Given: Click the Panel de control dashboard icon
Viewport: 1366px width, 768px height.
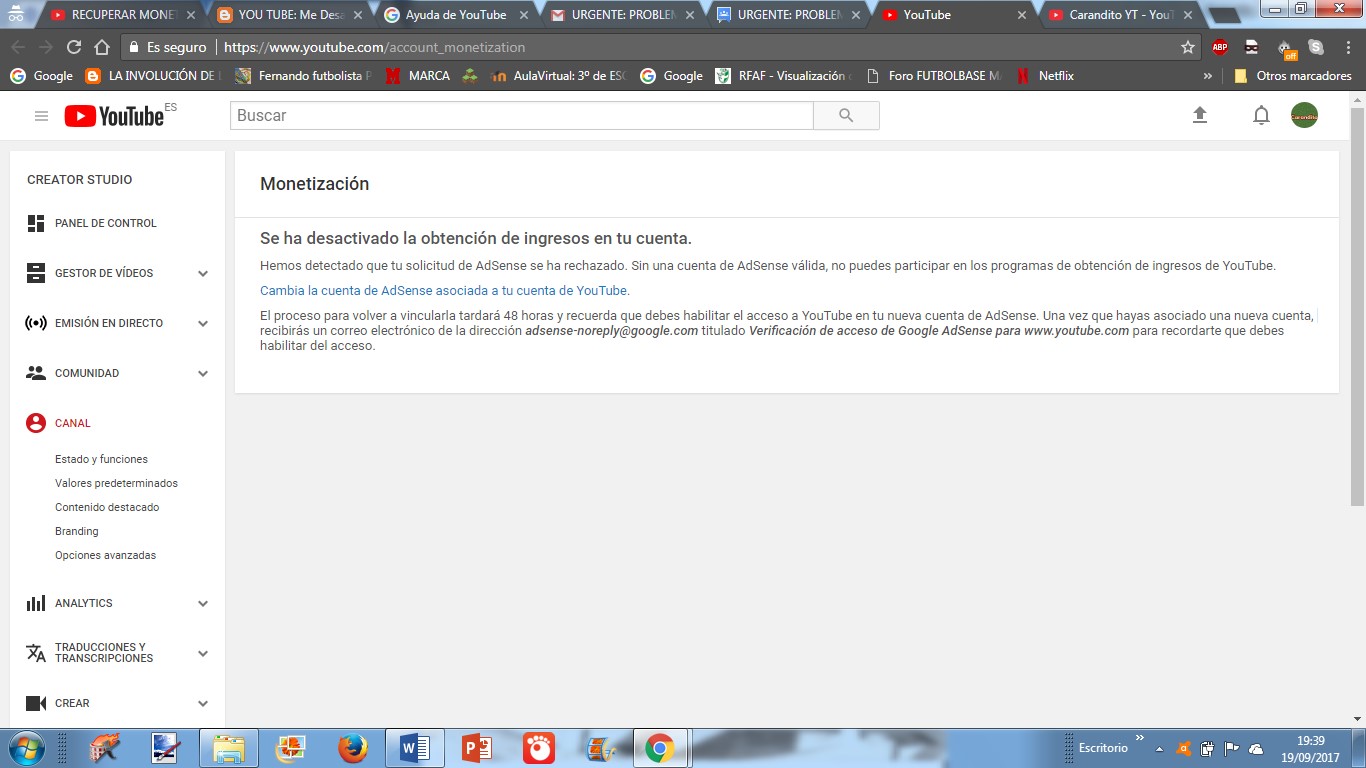Looking at the screenshot, I should pyautogui.click(x=36, y=223).
